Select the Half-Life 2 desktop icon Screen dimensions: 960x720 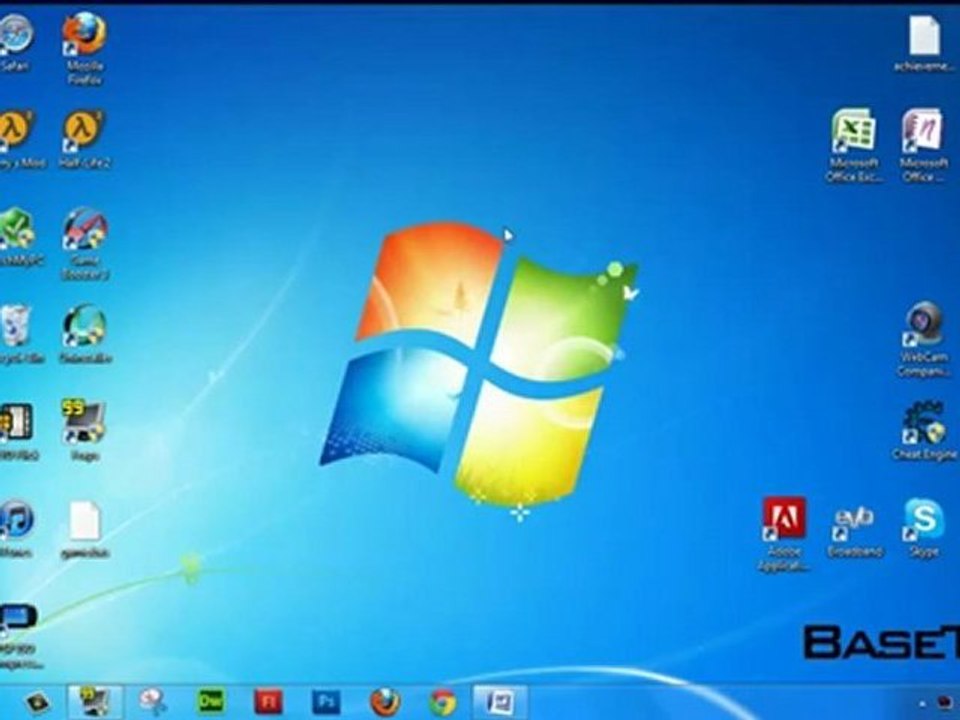pyautogui.click(x=84, y=138)
